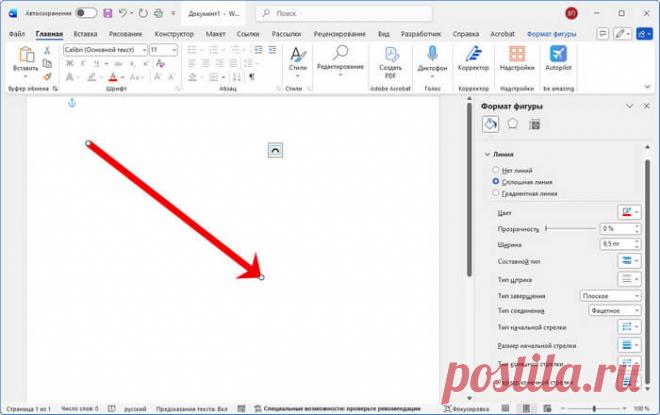The image size is (660, 415).
Task: Toggle the Автосохранение switch
Action: click(x=87, y=13)
